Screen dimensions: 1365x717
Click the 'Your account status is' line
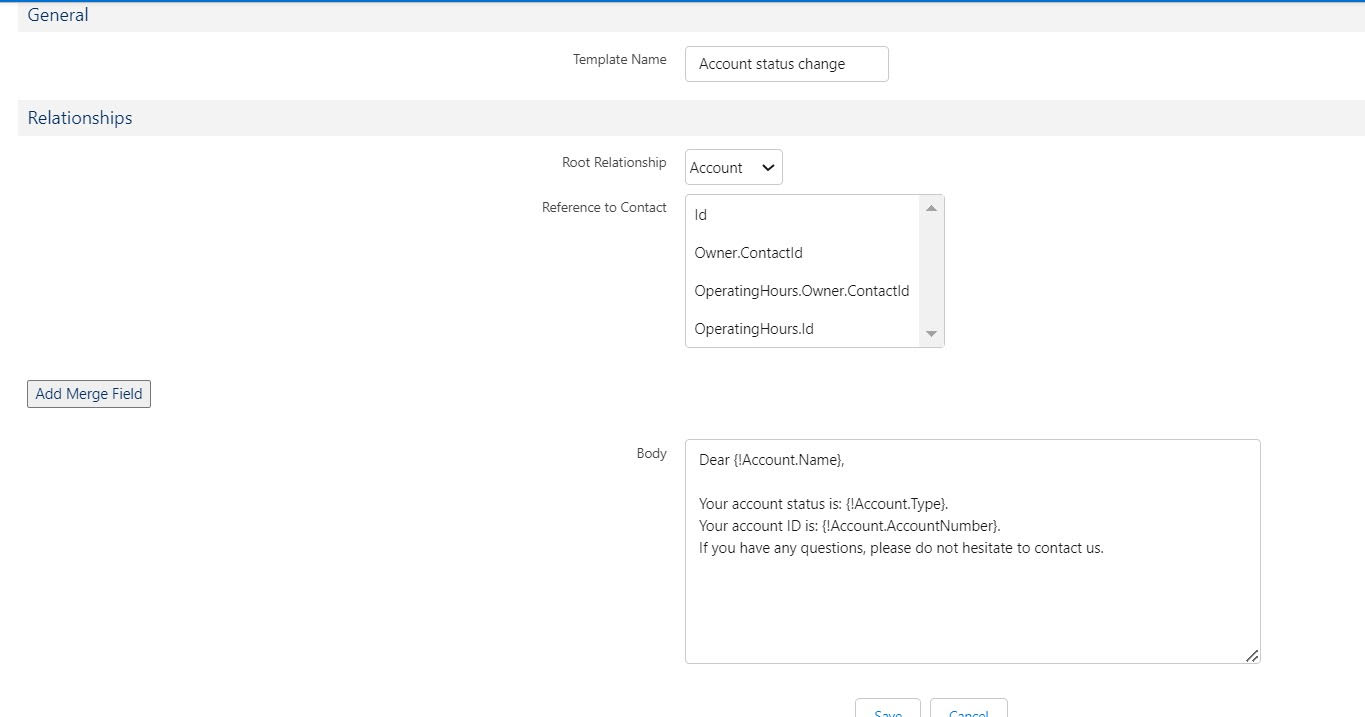[x=823, y=504]
